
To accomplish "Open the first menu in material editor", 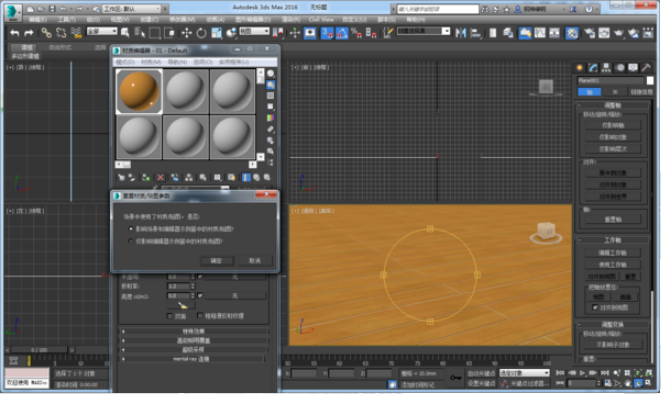I will (x=125, y=62).
